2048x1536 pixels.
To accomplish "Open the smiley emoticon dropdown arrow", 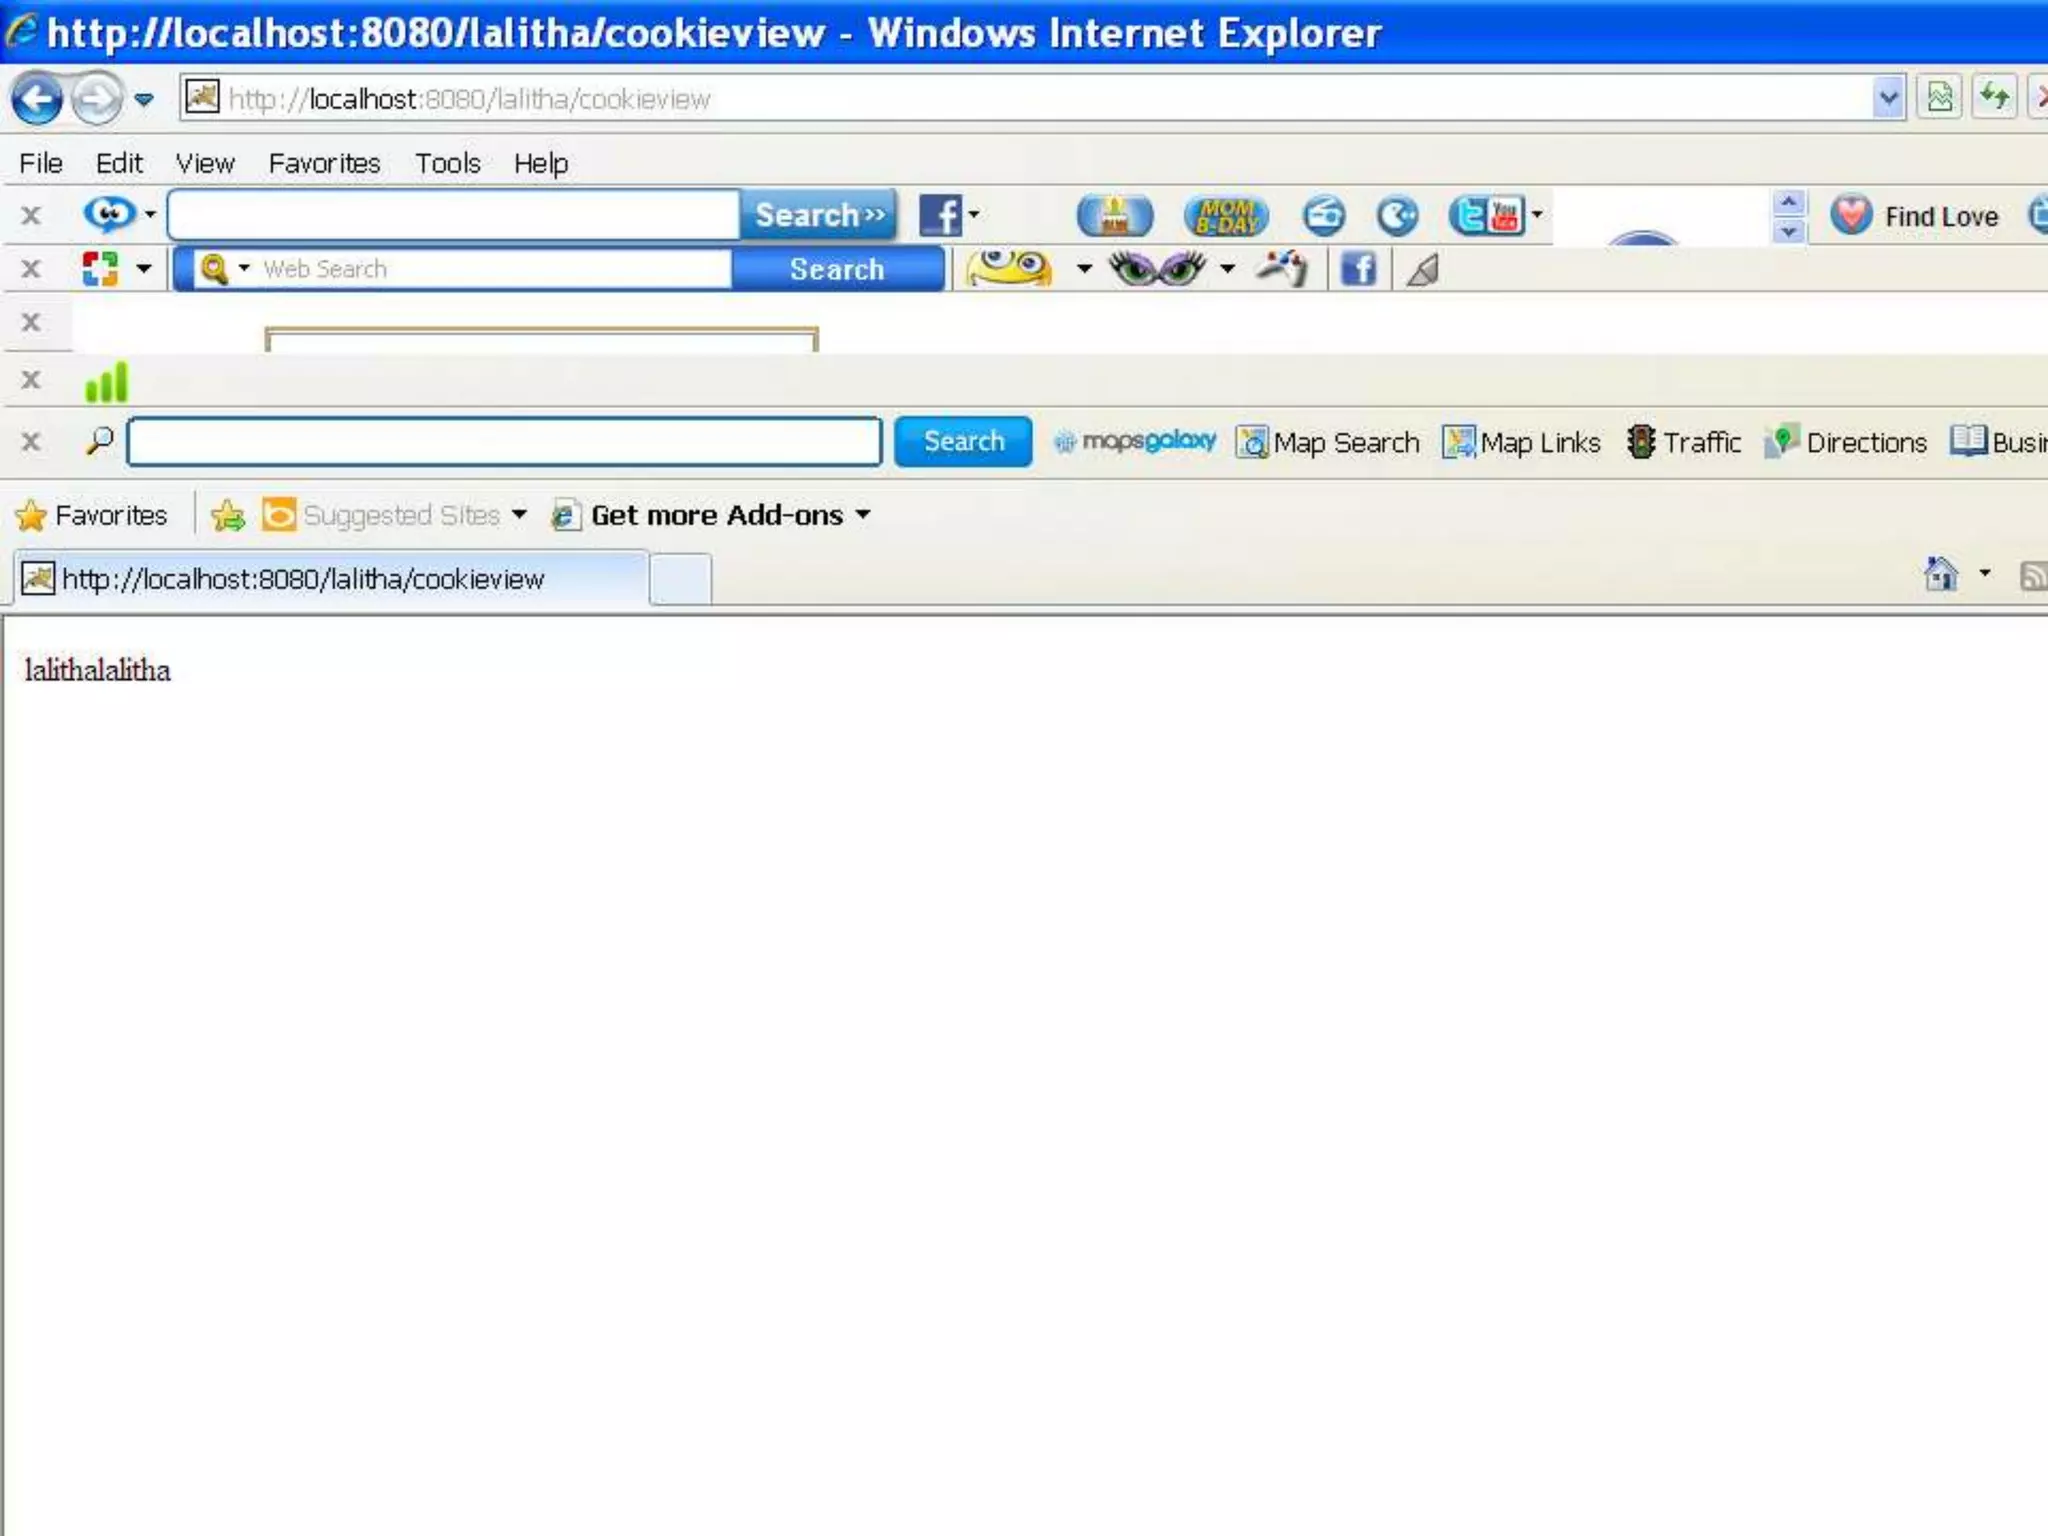I will point(1084,268).
